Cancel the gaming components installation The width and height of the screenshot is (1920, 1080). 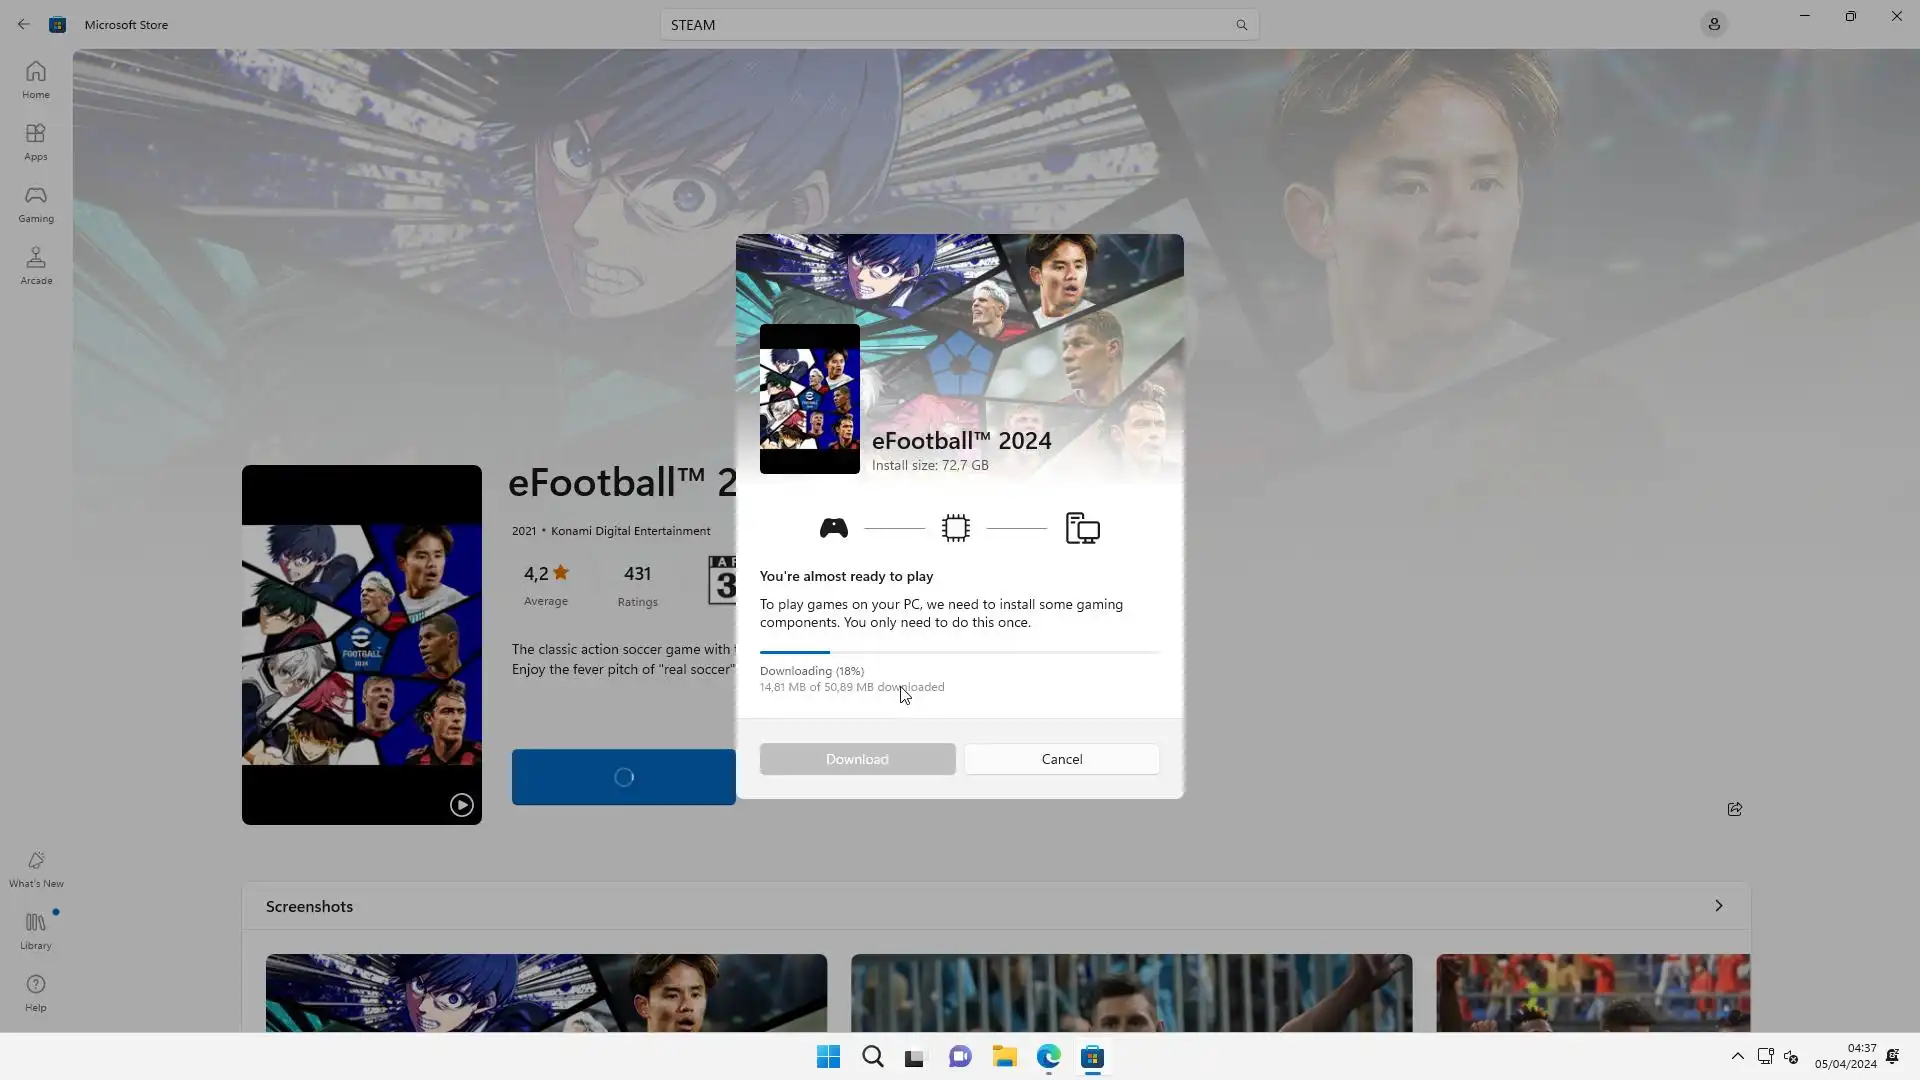click(x=1061, y=759)
